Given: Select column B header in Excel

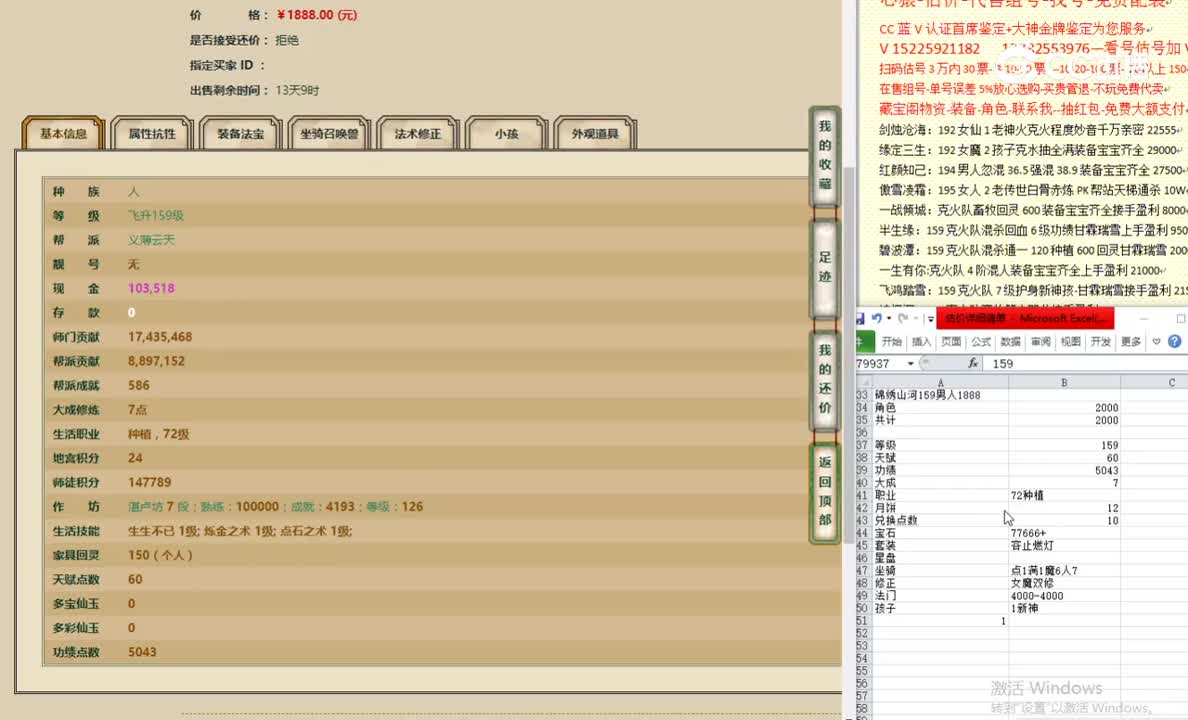Looking at the screenshot, I should pyautogui.click(x=1064, y=382).
